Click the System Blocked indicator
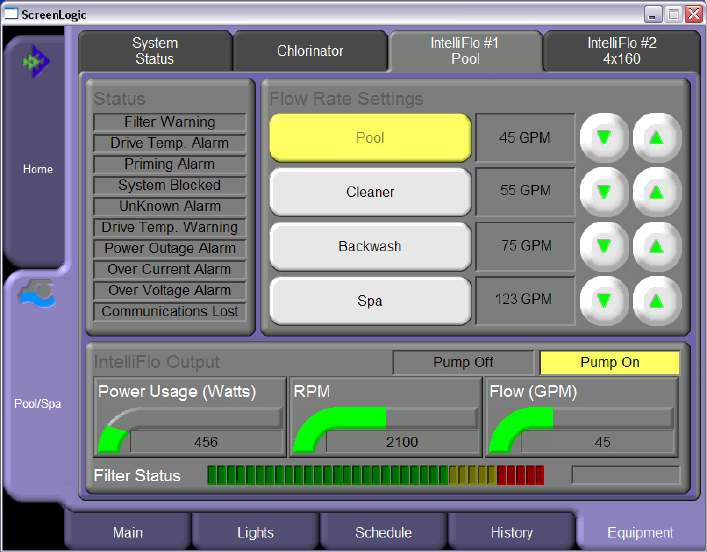Image resolution: width=707 pixels, height=552 pixels. pos(170,185)
